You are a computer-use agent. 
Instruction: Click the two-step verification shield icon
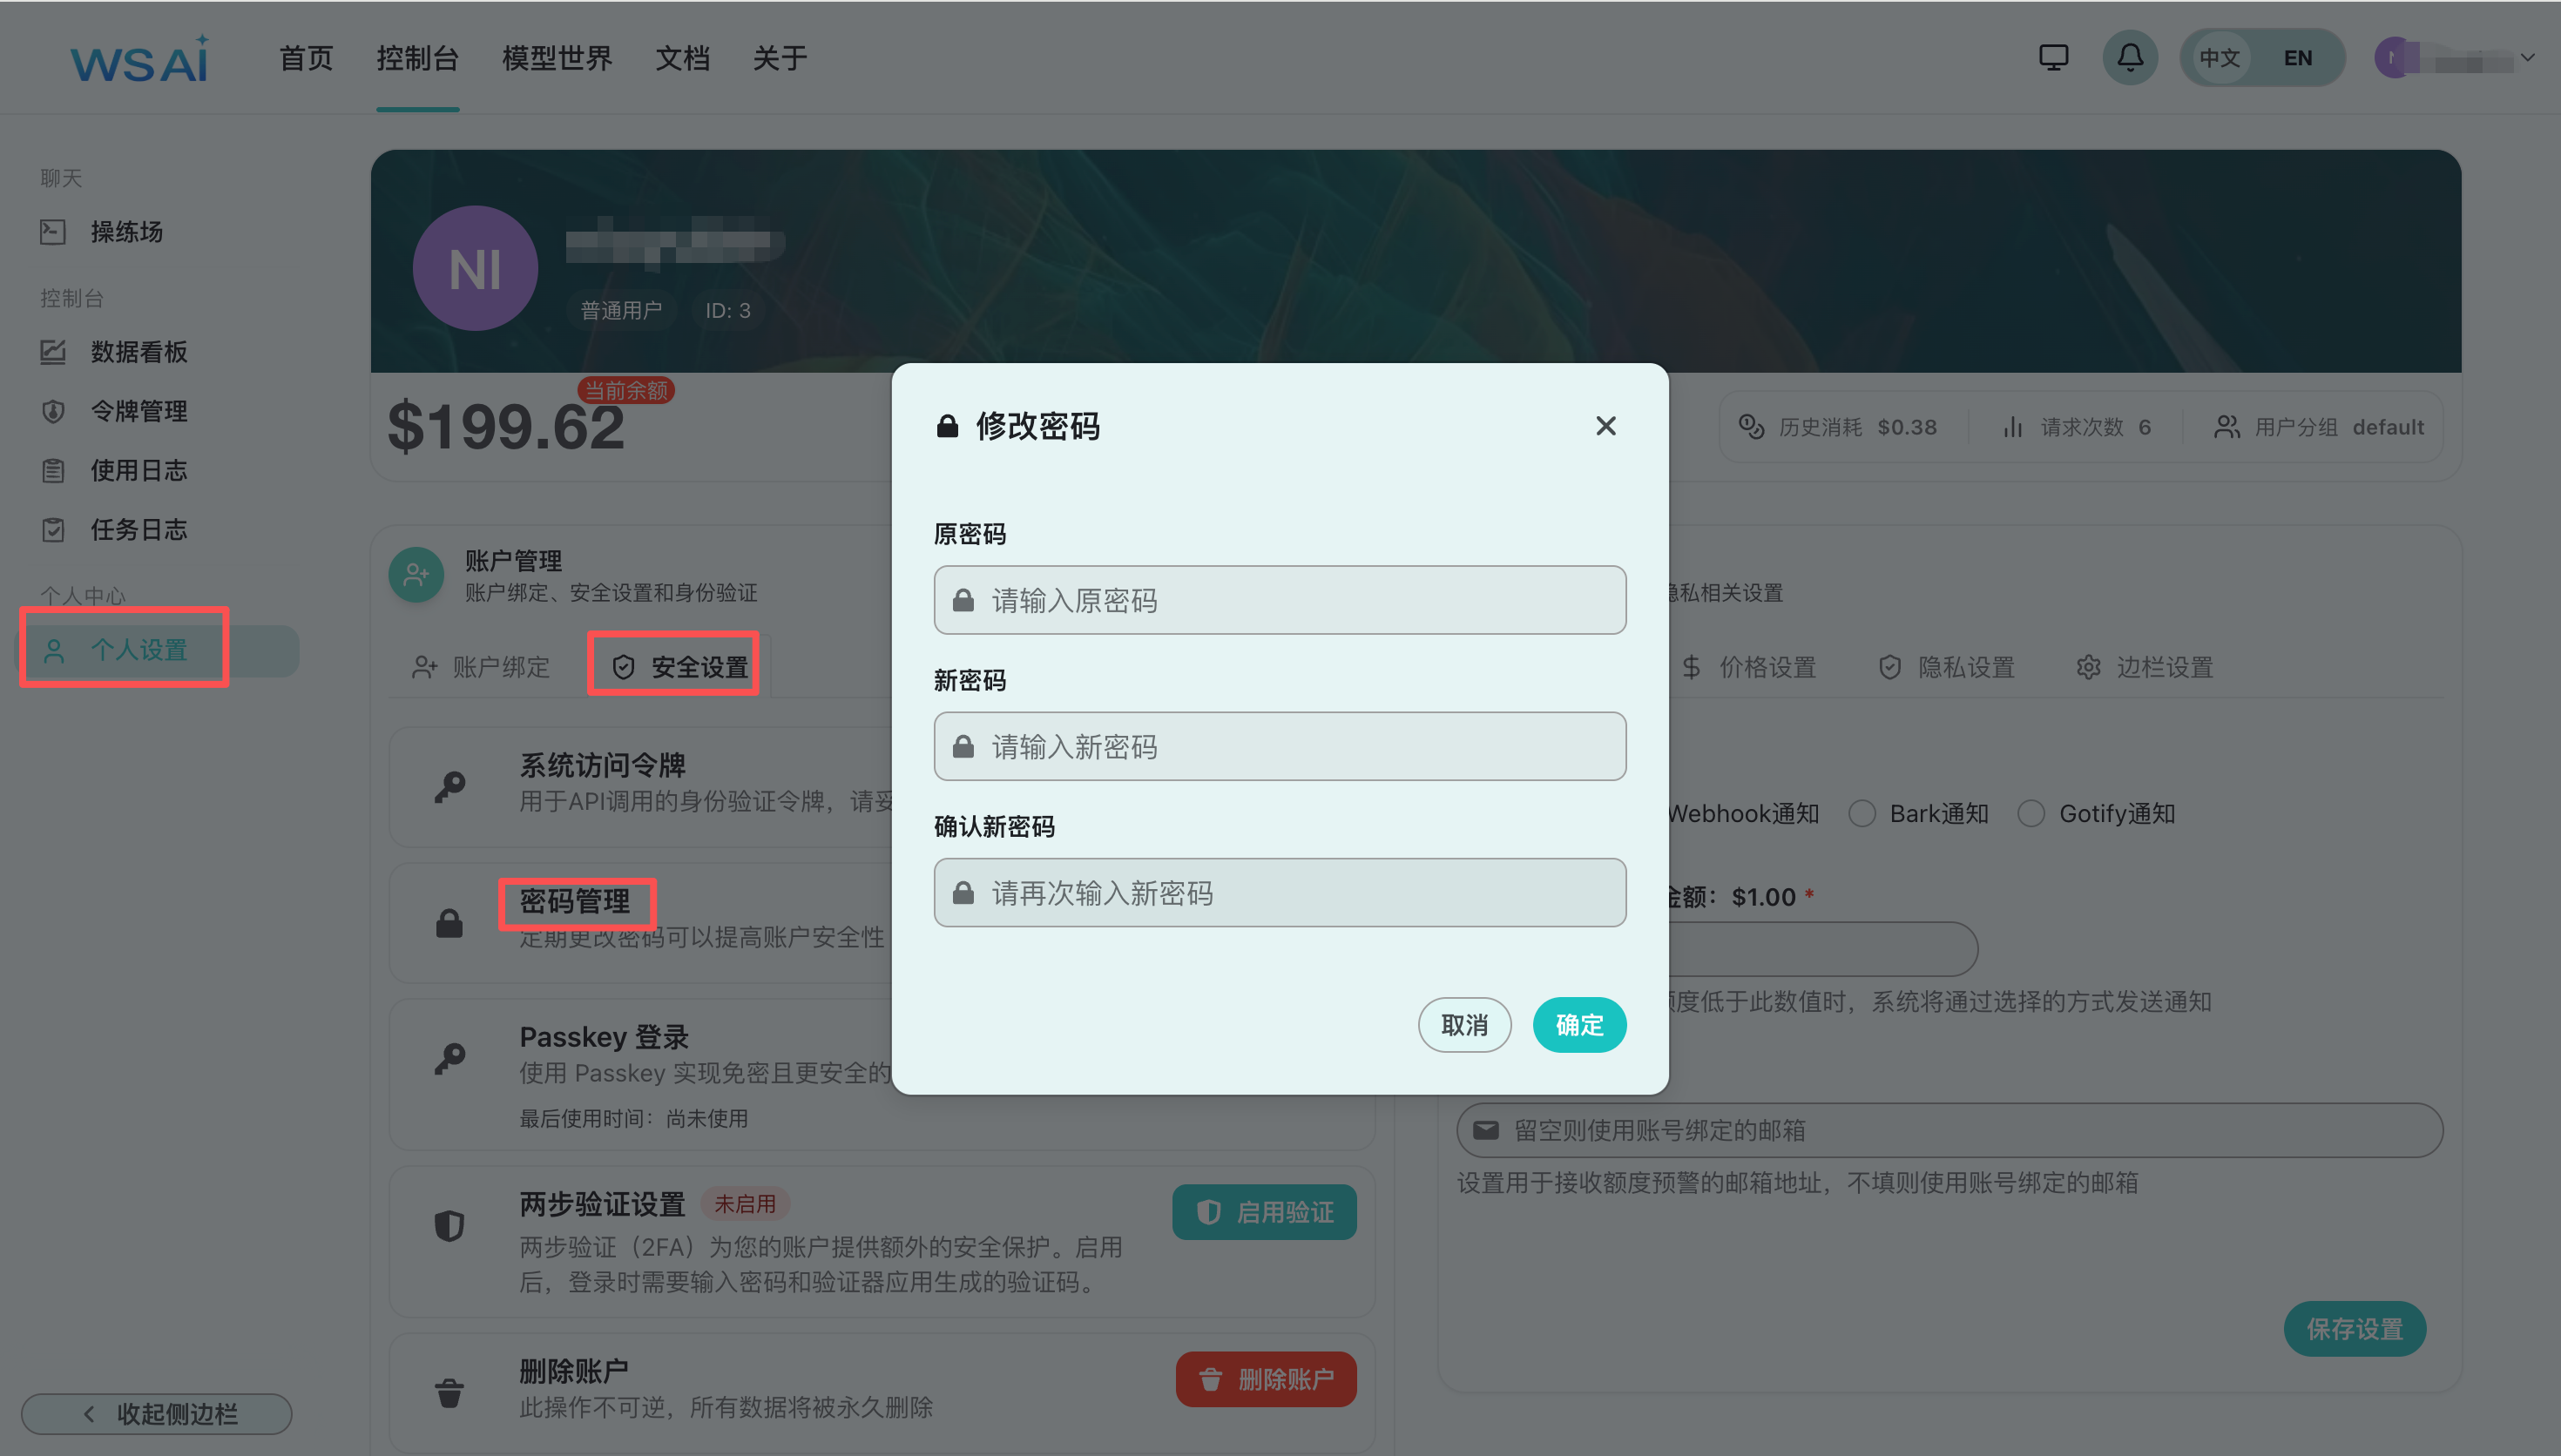coord(450,1225)
